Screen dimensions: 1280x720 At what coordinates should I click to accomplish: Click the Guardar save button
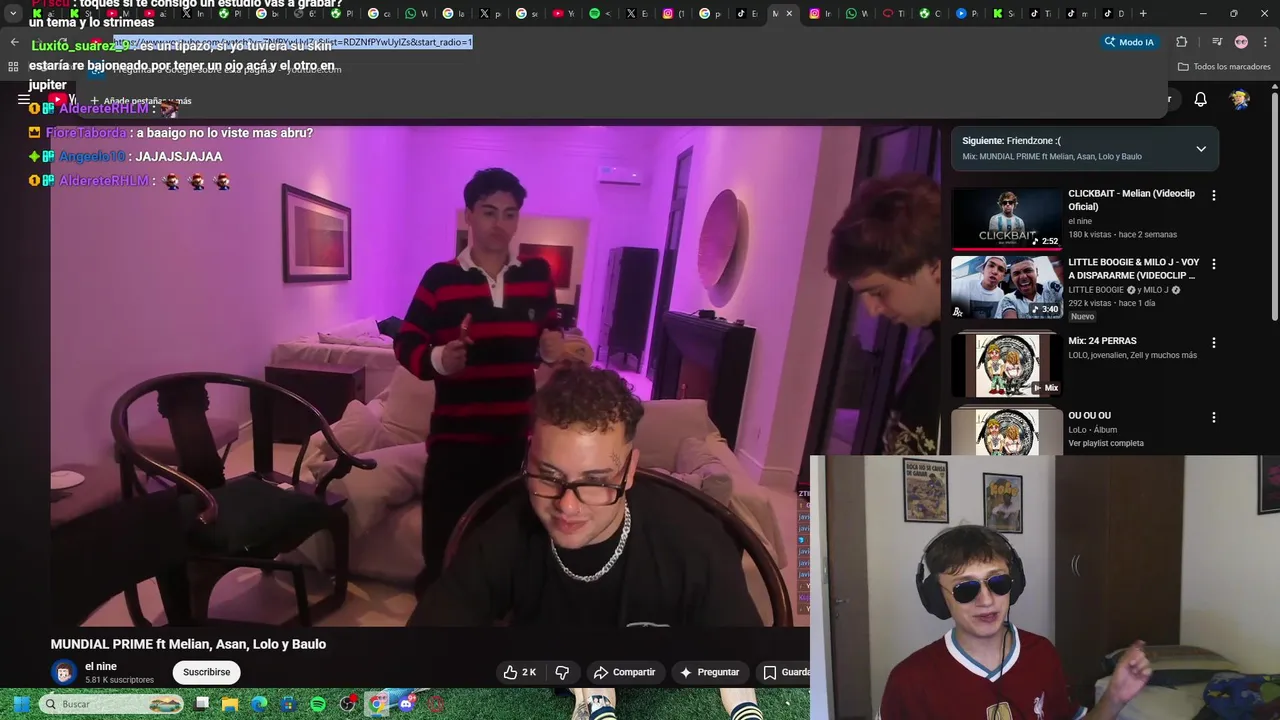click(x=785, y=672)
